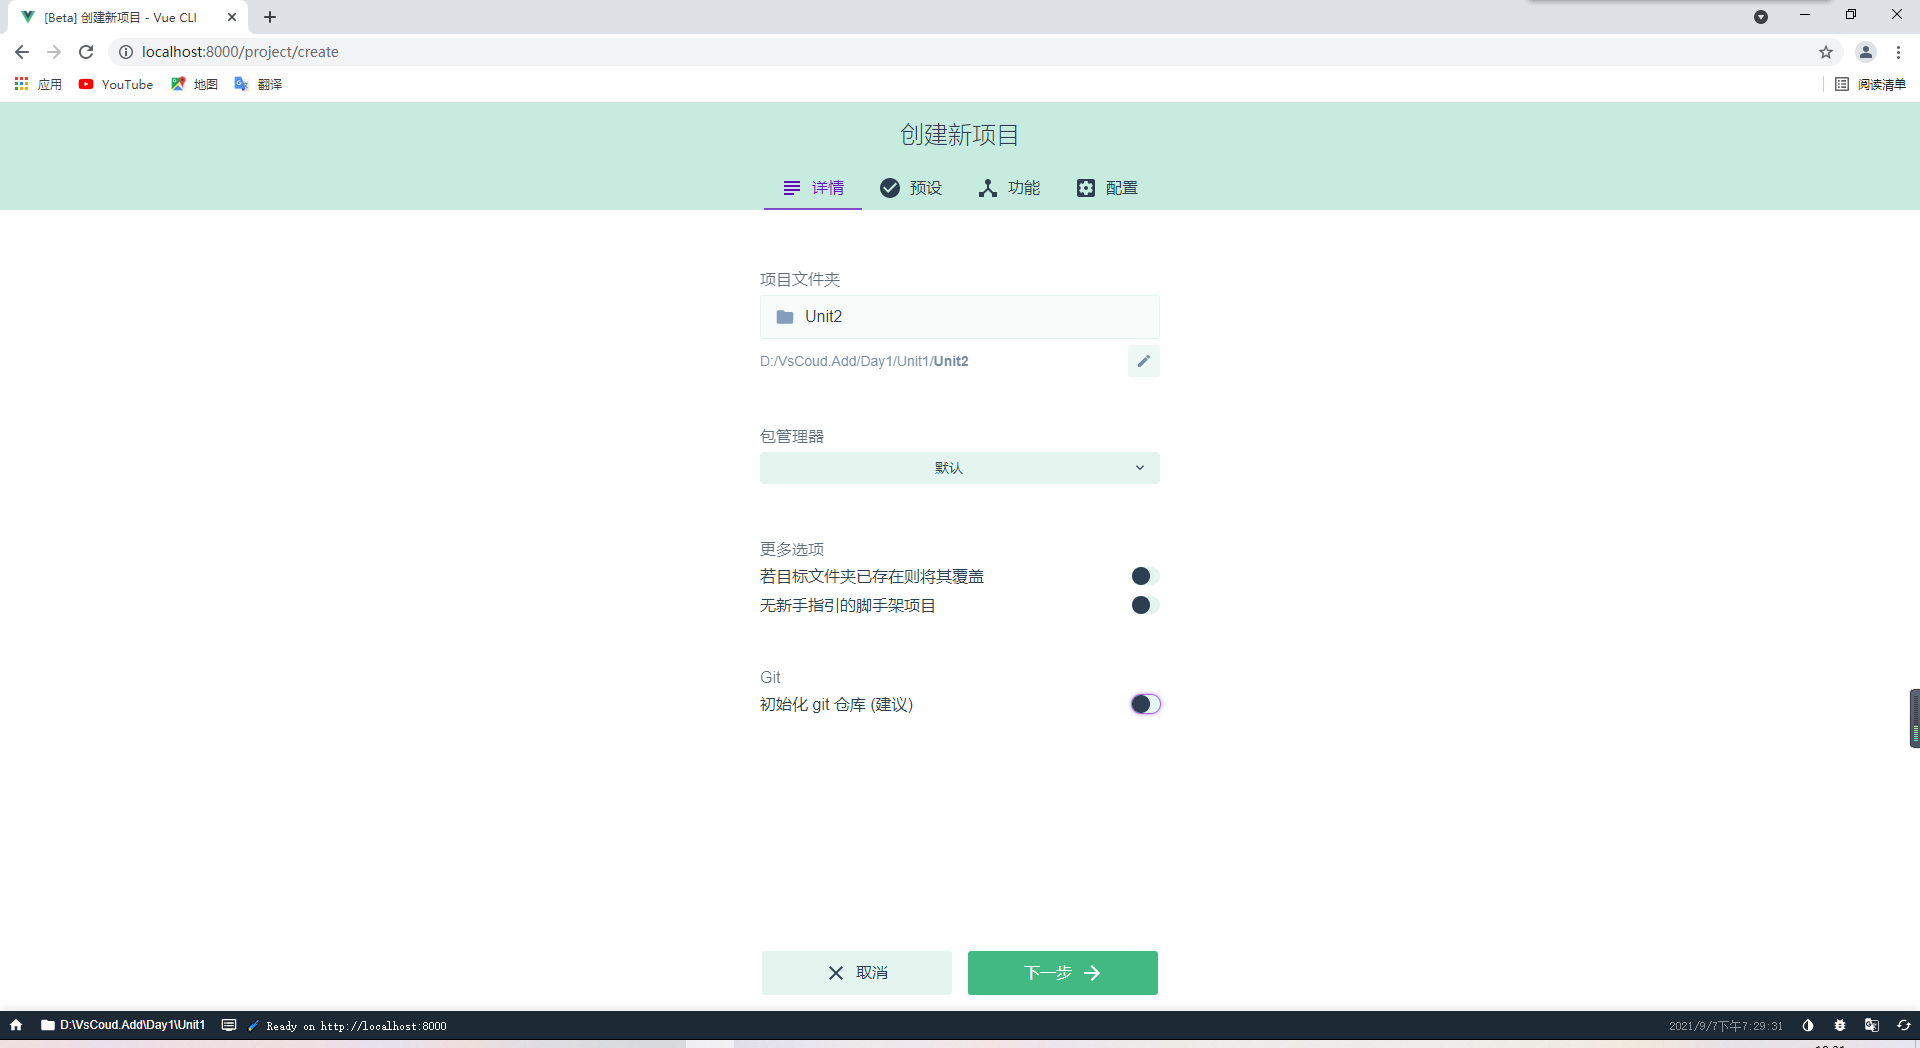1920x1048 pixels.
Task: Toggle scaffold project without beginner instructions
Action: [x=1145, y=605]
